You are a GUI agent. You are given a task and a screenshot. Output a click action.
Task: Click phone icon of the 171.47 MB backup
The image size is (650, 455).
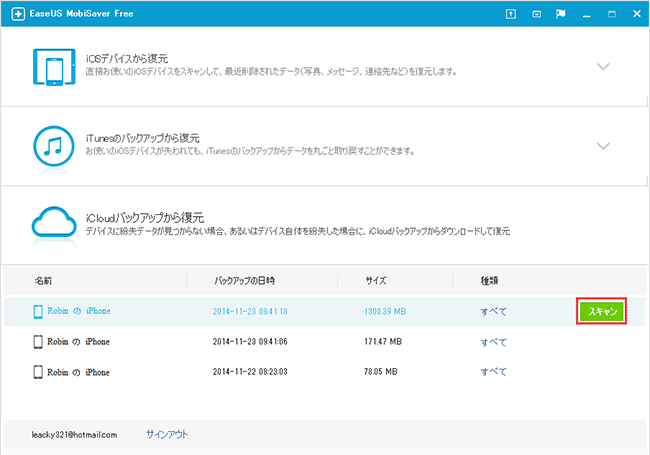[x=38, y=342]
